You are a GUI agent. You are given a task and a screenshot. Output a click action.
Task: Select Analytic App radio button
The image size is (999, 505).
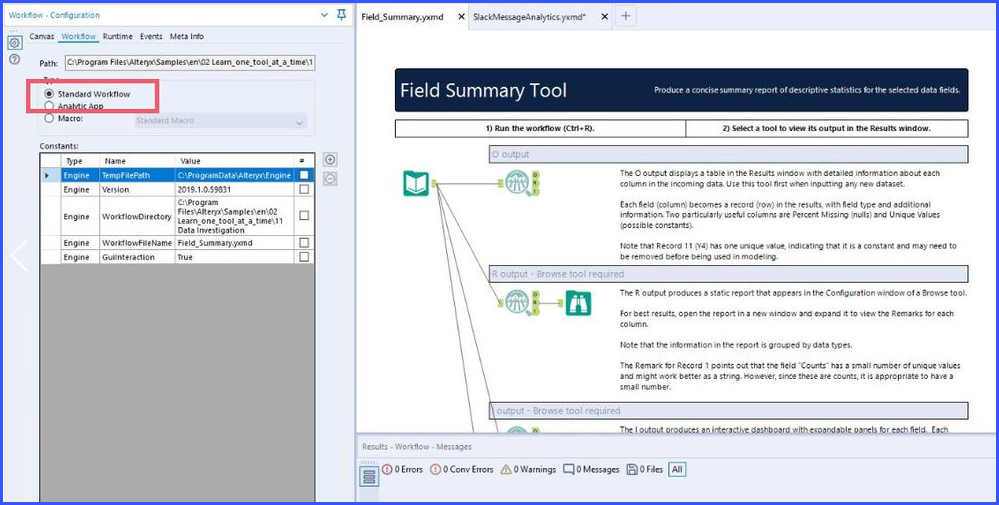point(49,106)
